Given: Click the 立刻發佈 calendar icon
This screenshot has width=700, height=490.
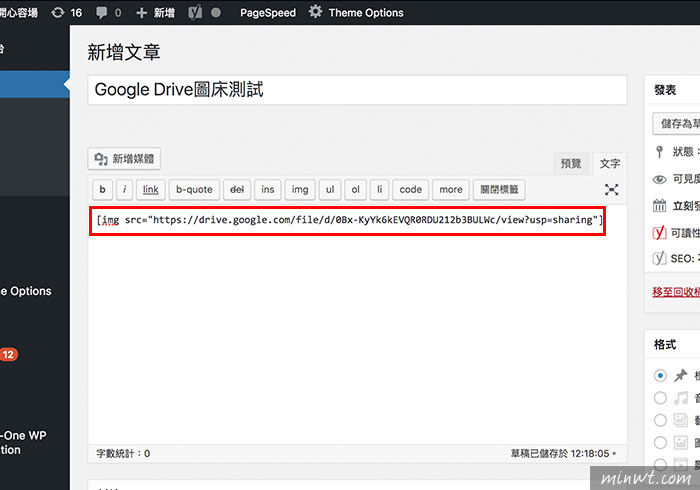Looking at the screenshot, I should (659, 205).
